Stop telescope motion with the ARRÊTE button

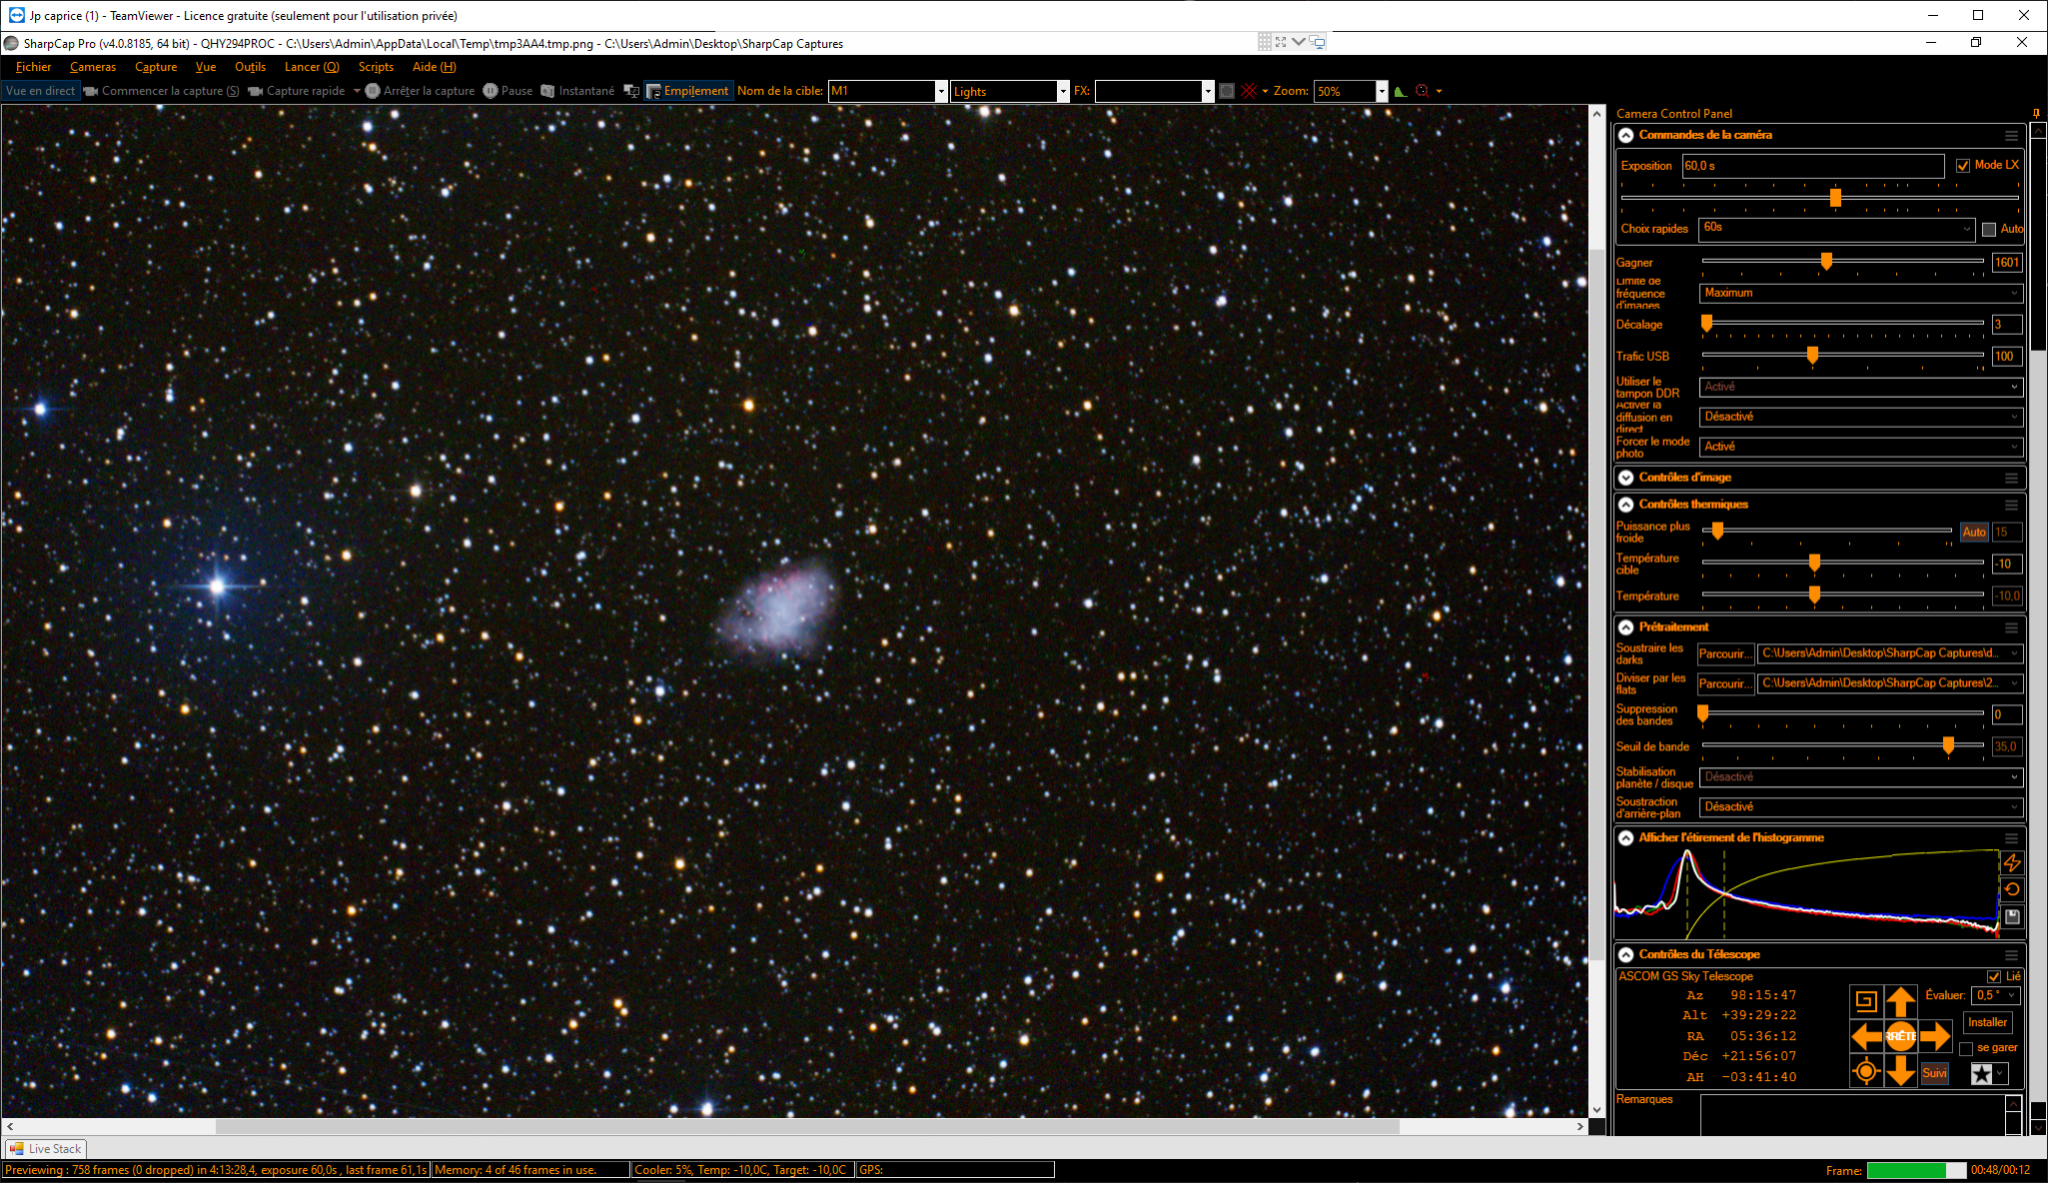1901,1036
